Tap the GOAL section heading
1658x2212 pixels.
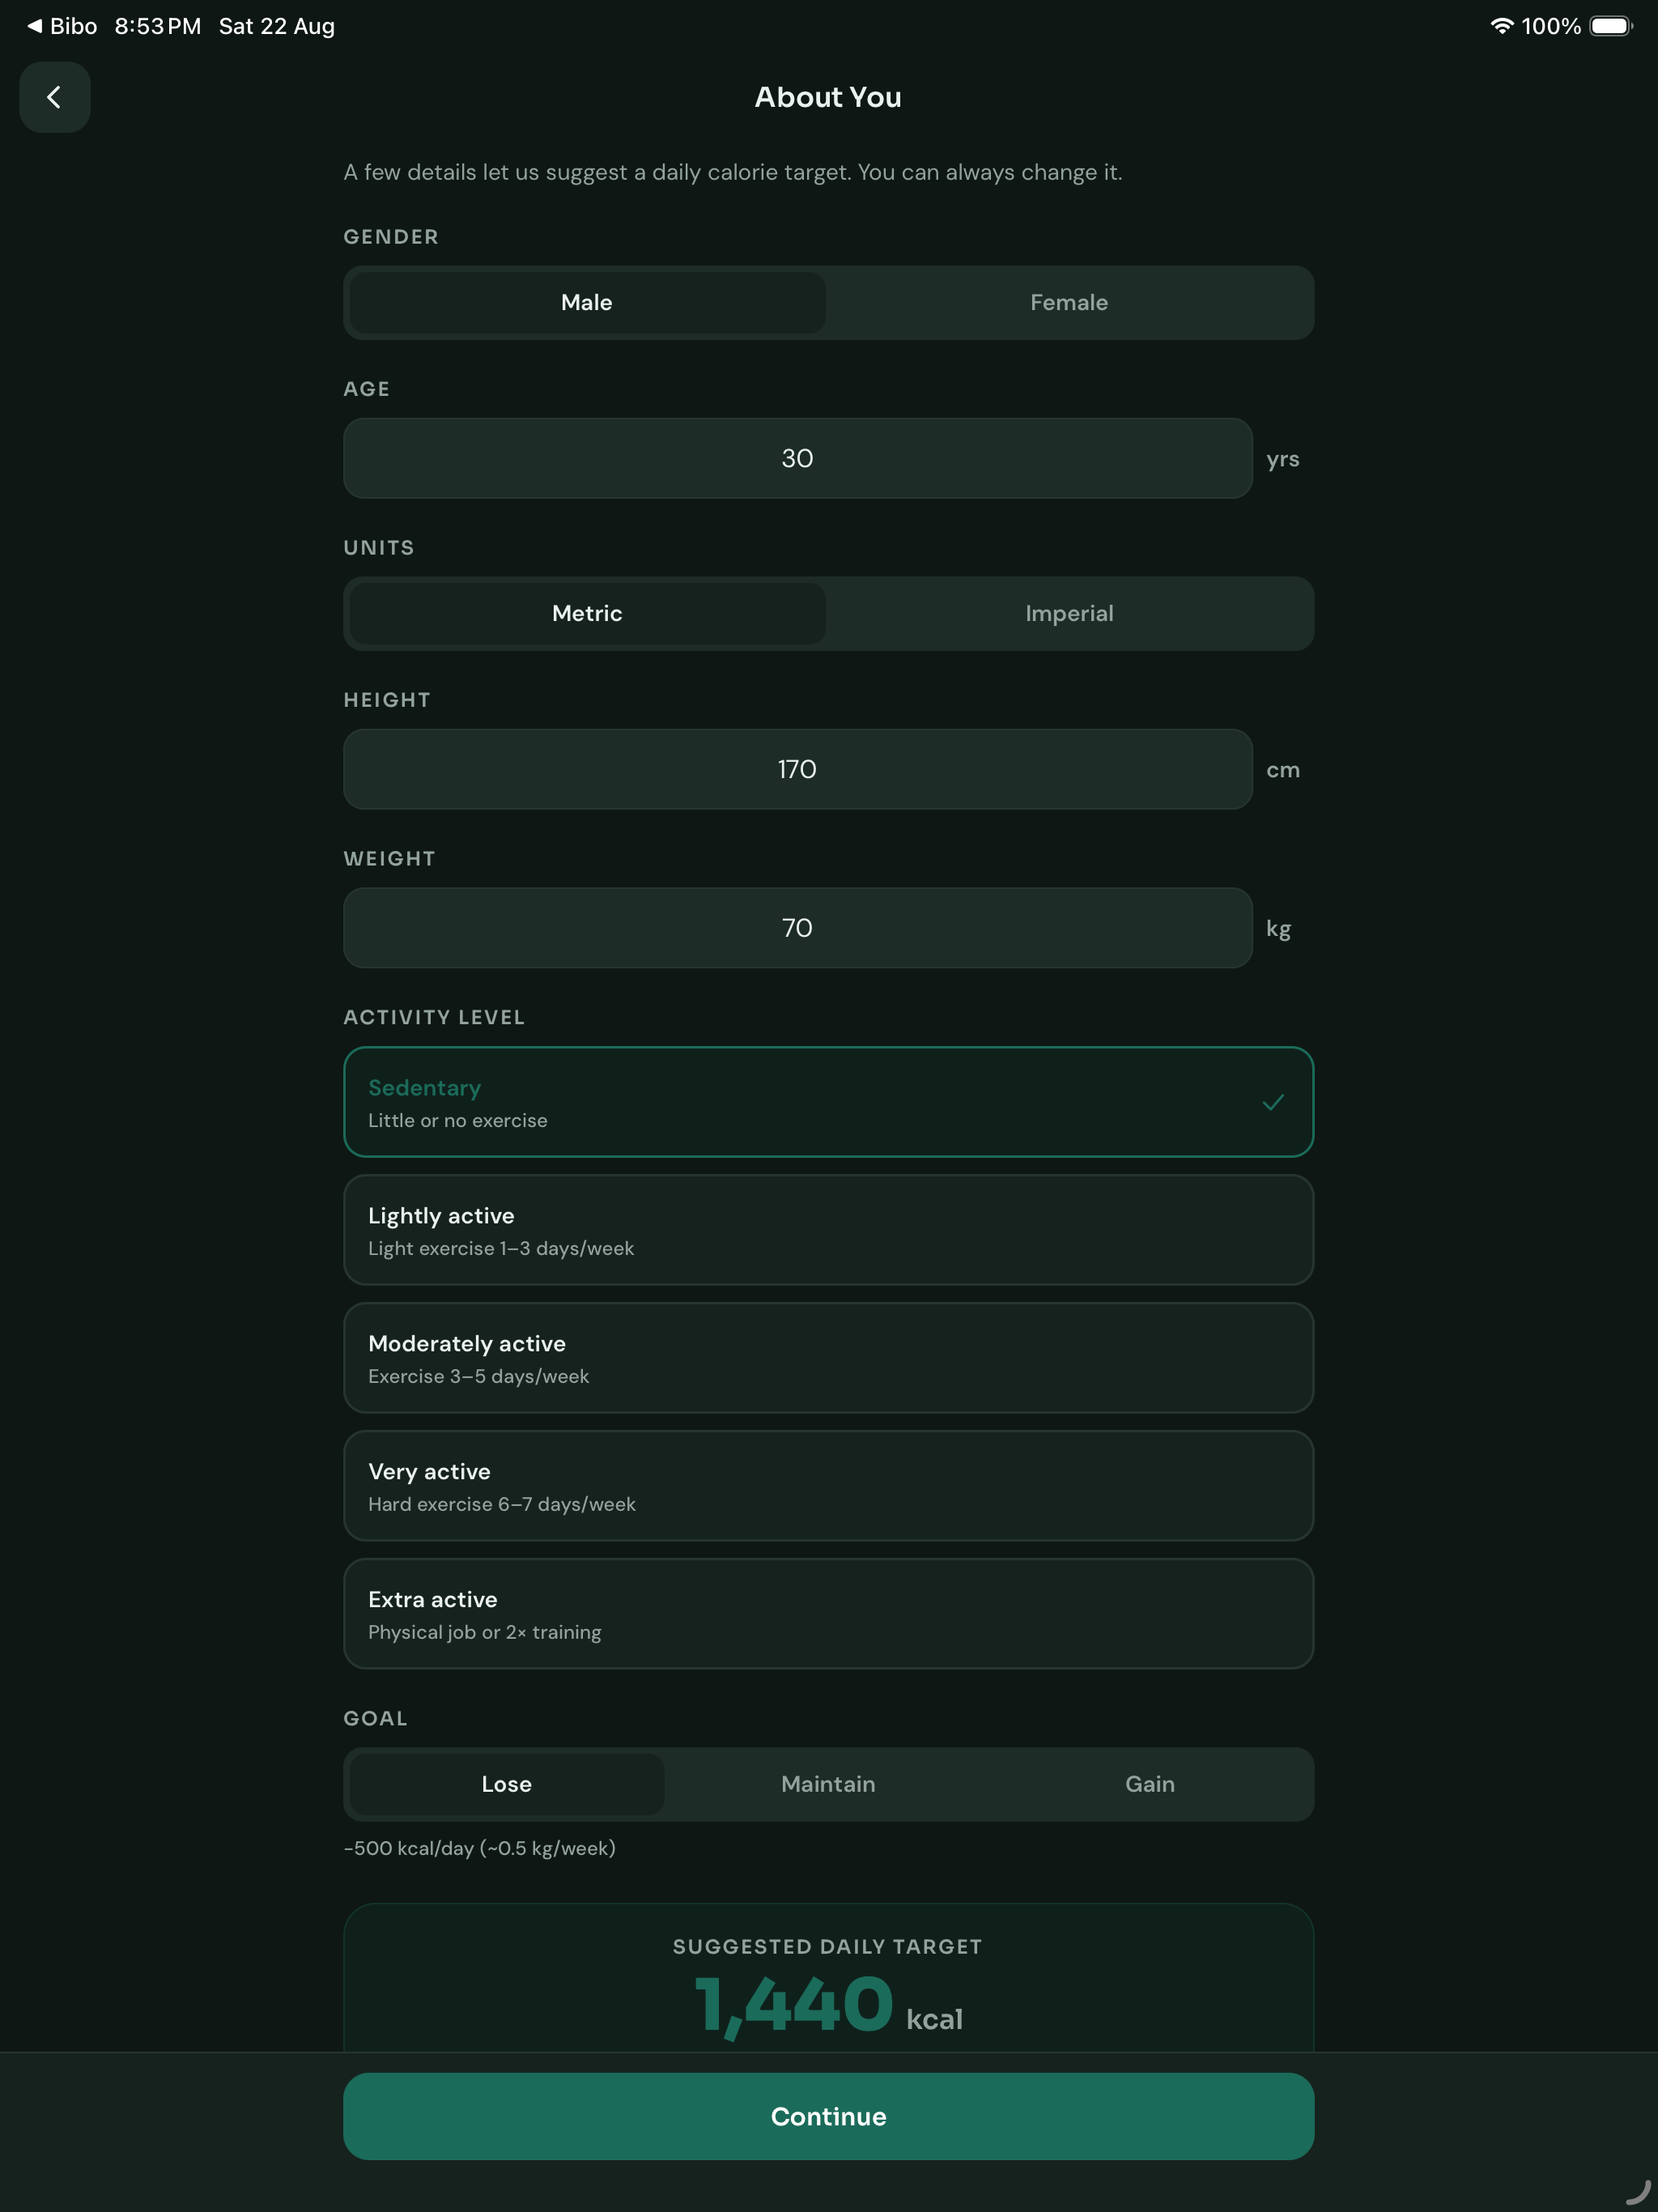tap(376, 1718)
